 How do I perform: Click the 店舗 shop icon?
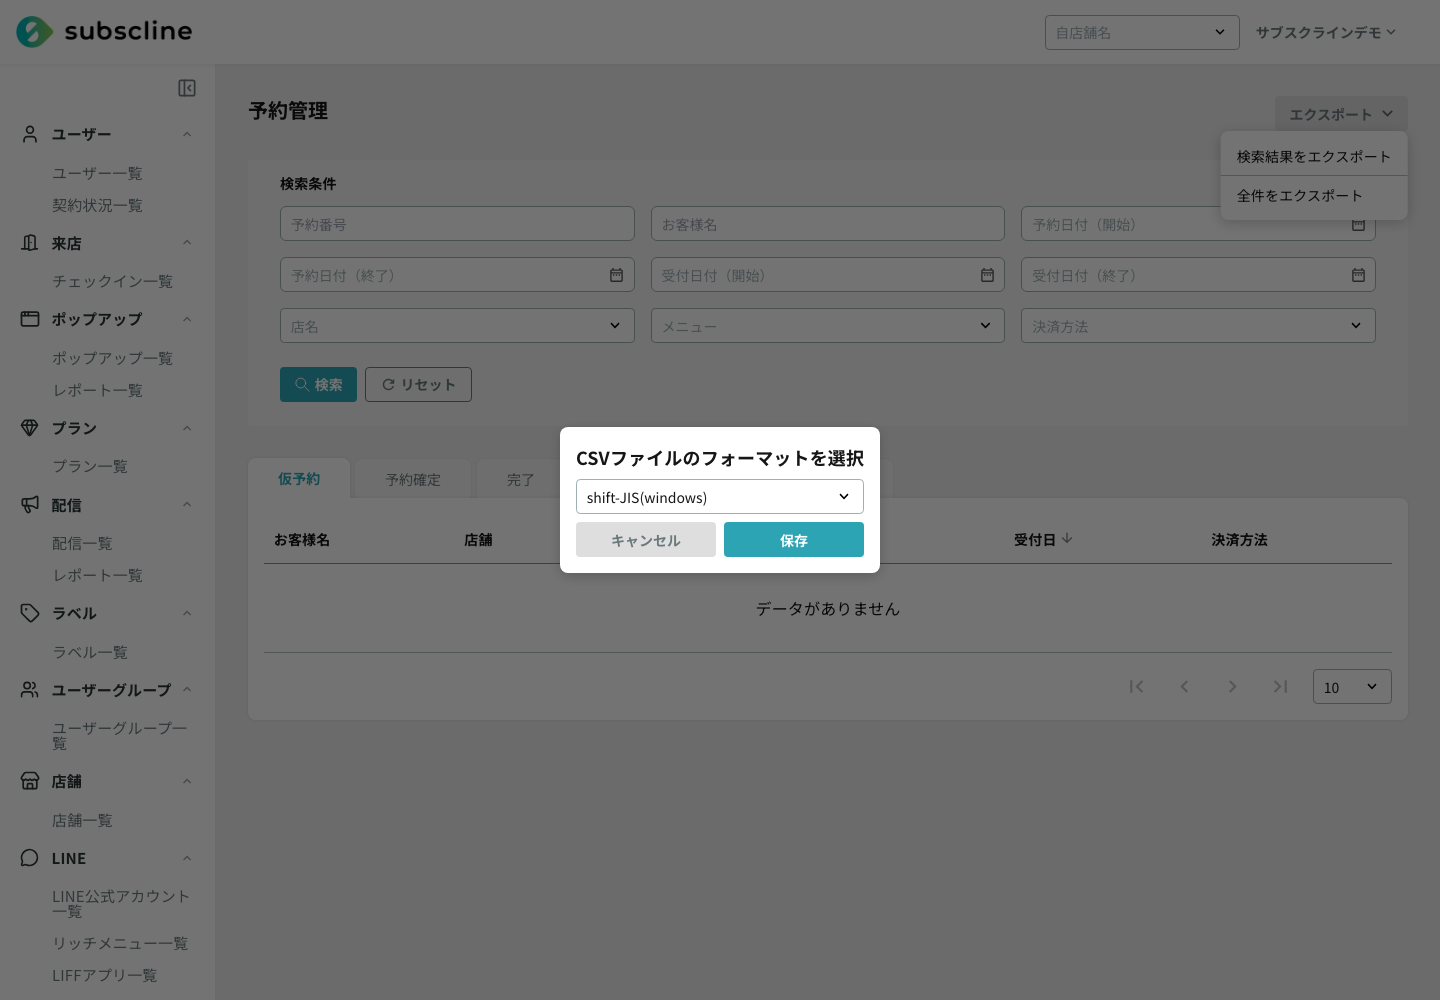[x=30, y=781]
